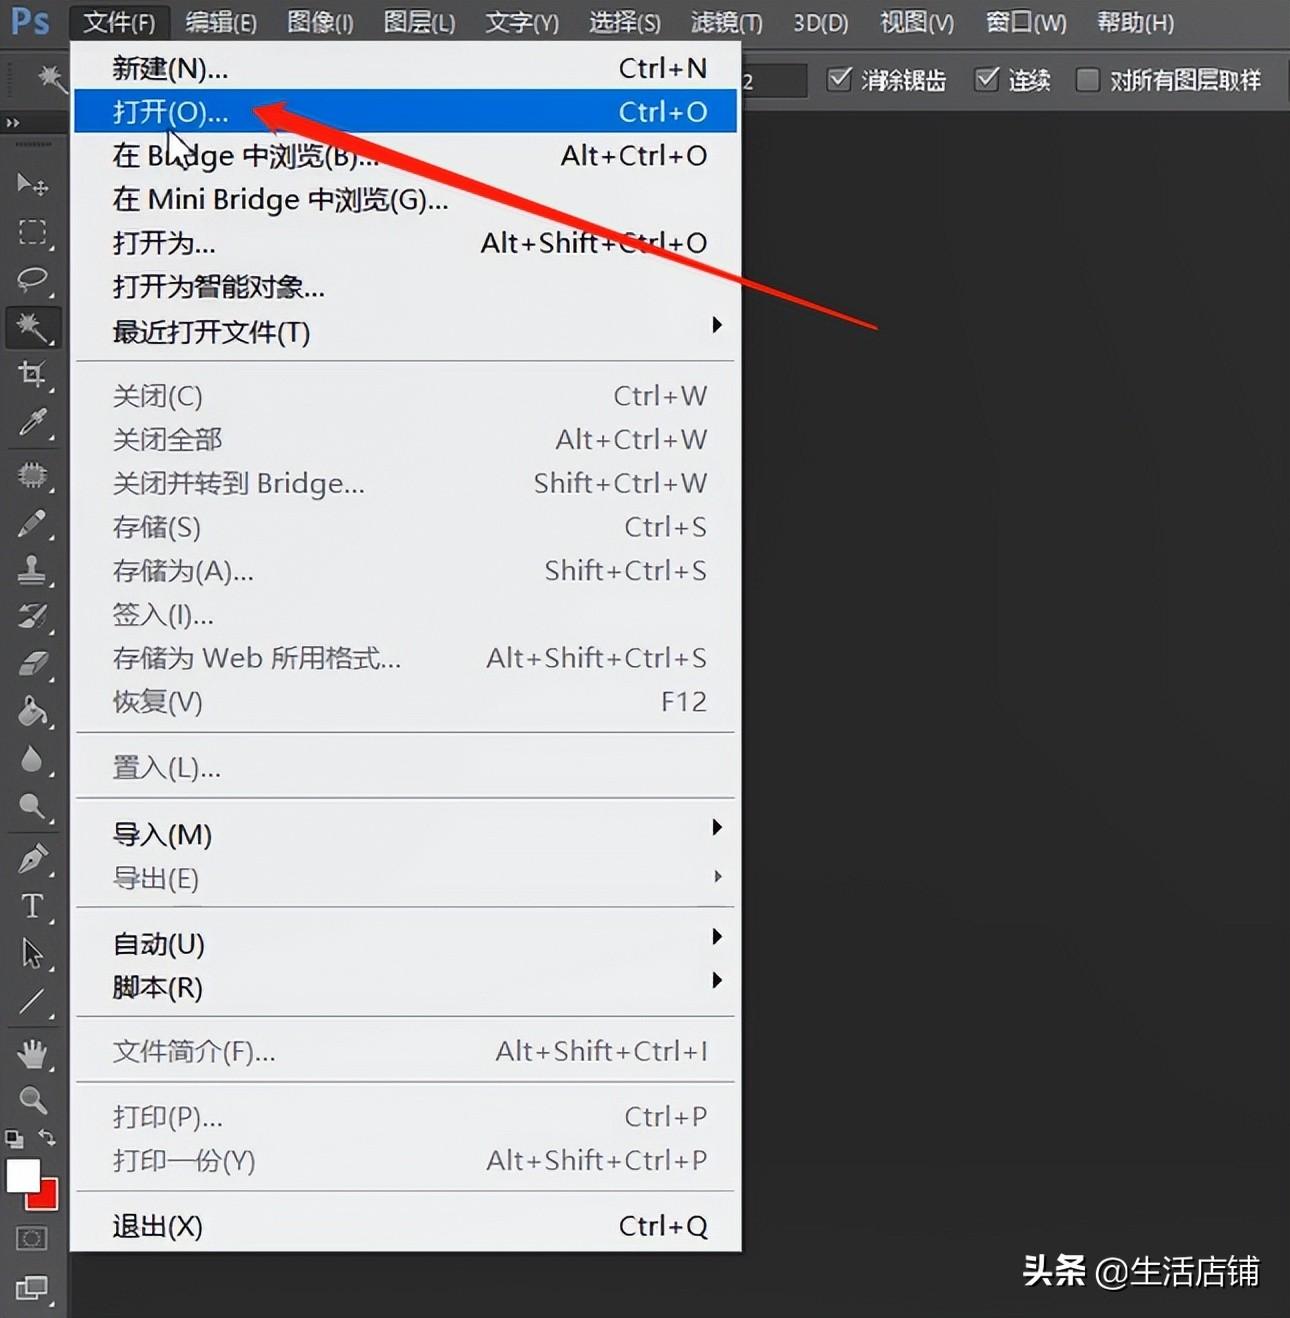The height and width of the screenshot is (1318, 1290).
Task: Open the Layer (L) menu
Action: pos(419,22)
